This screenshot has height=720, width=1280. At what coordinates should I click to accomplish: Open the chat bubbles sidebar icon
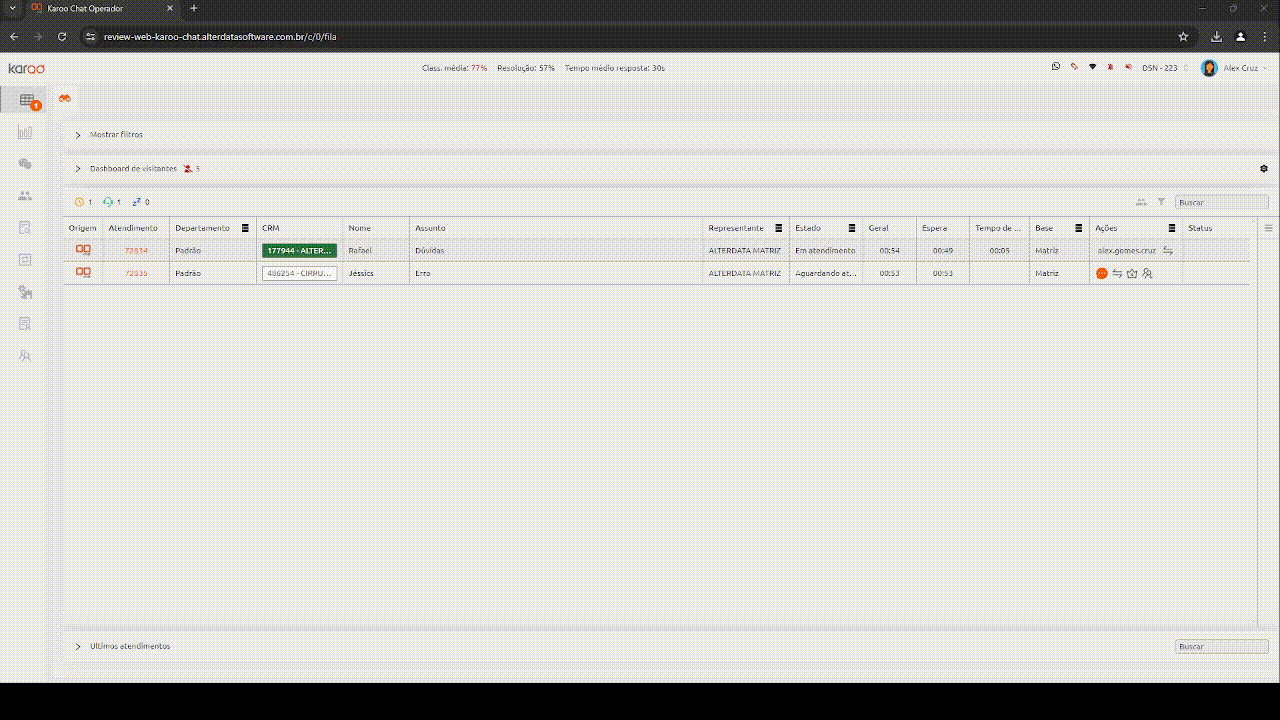click(26, 164)
